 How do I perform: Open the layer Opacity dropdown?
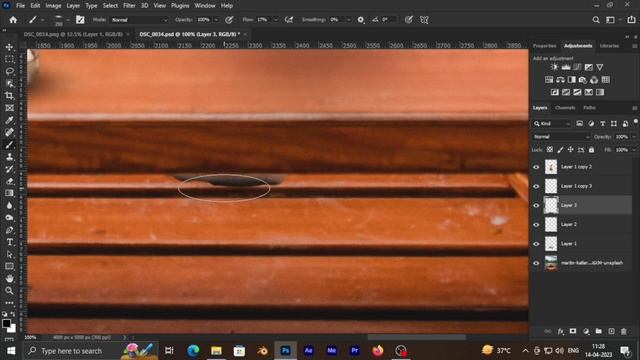click(634, 137)
